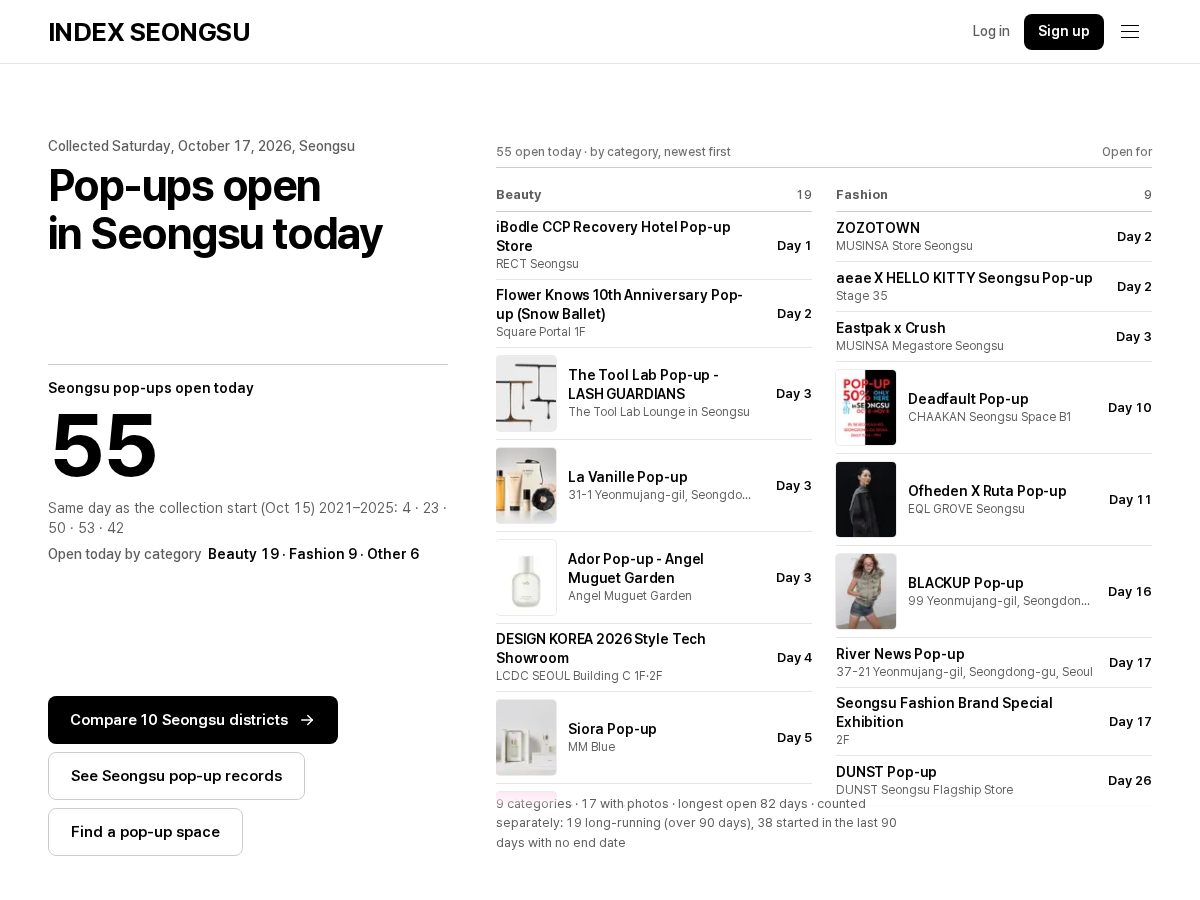
Task: Open Deadfault Pop-up poster thumbnail
Action: pos(866,408)
